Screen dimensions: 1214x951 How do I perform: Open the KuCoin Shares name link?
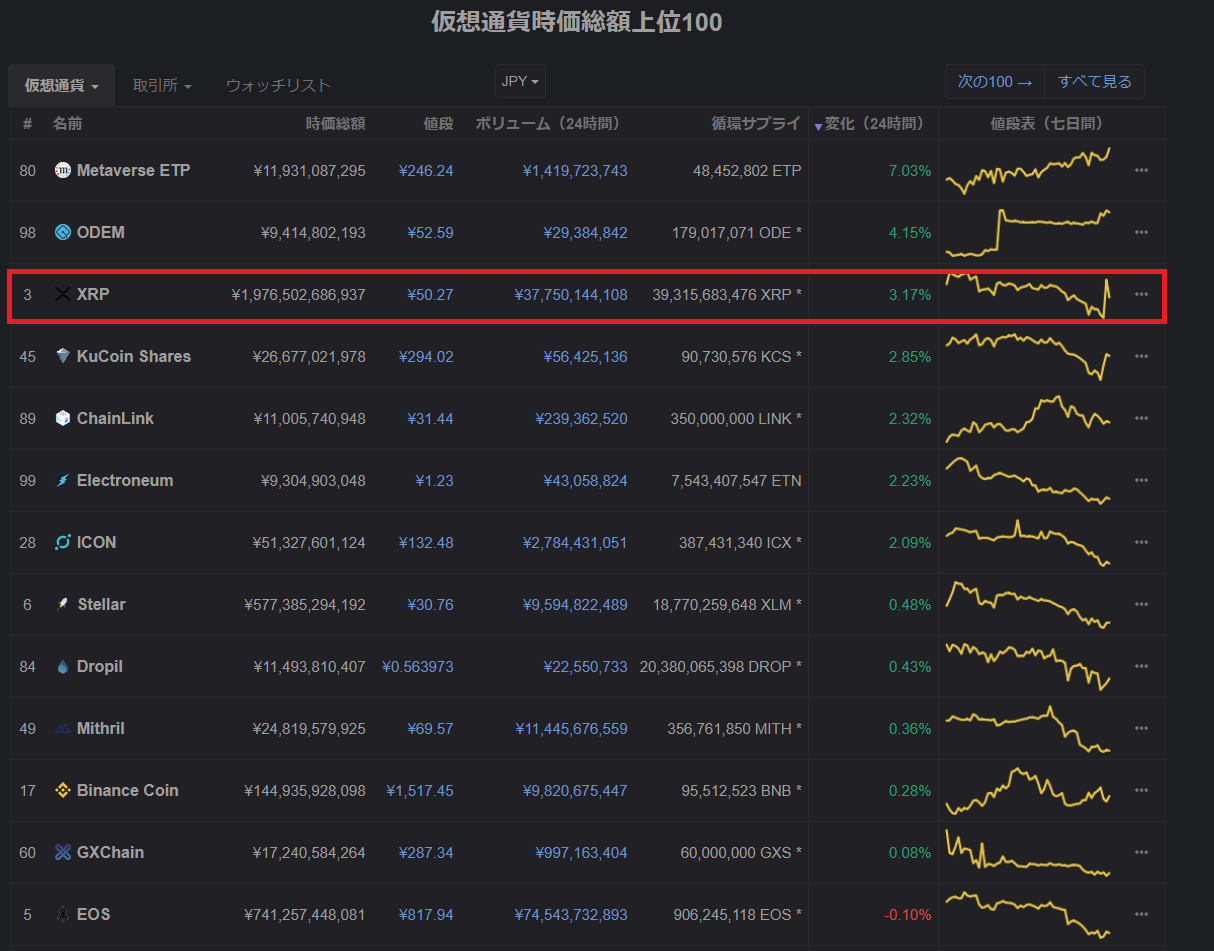[x=134, y=357]
